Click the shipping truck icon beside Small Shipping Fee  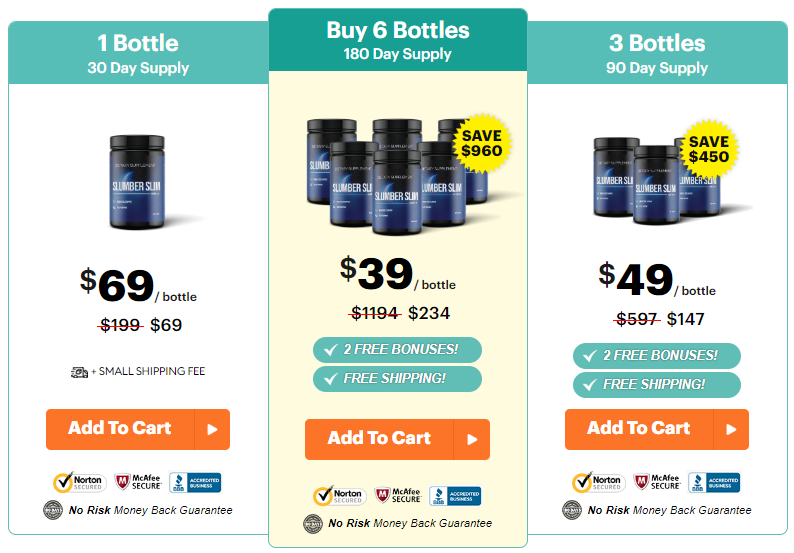click(x=79, y=372)
